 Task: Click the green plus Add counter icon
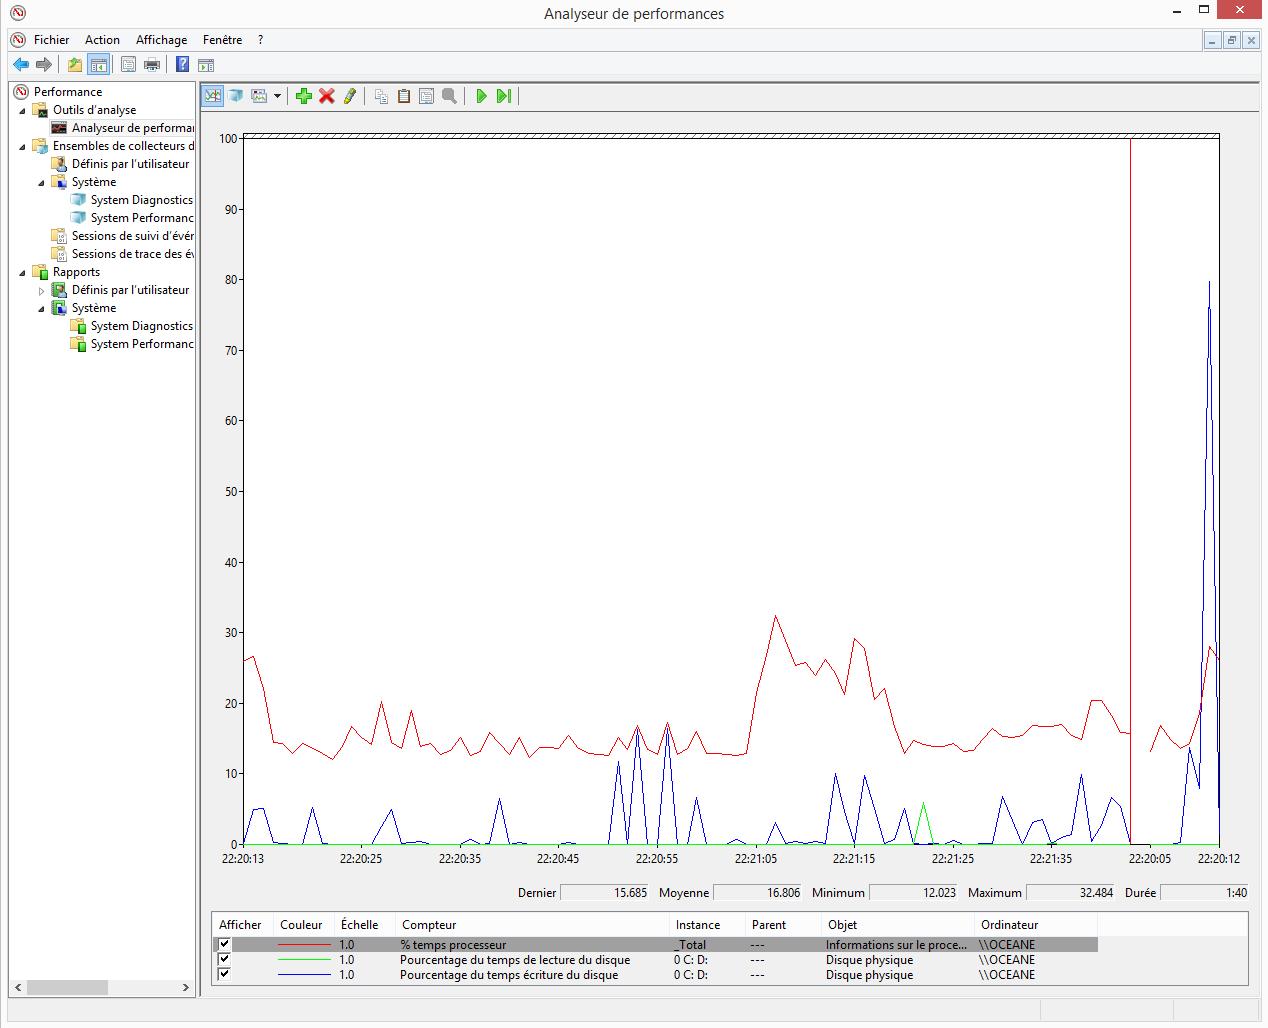[x=304, y=96]
